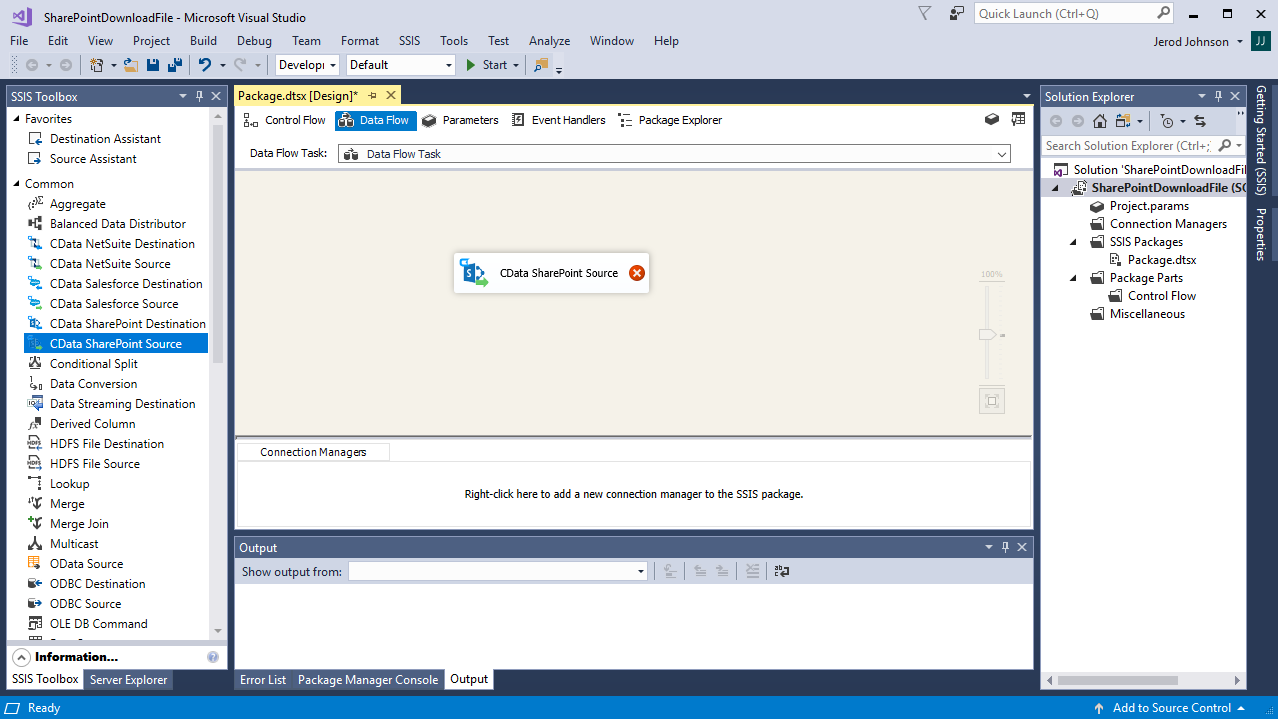Toggle auto-hide pin on SSIS Toolbox panel
1278x719 pixels.
point(199,96)
